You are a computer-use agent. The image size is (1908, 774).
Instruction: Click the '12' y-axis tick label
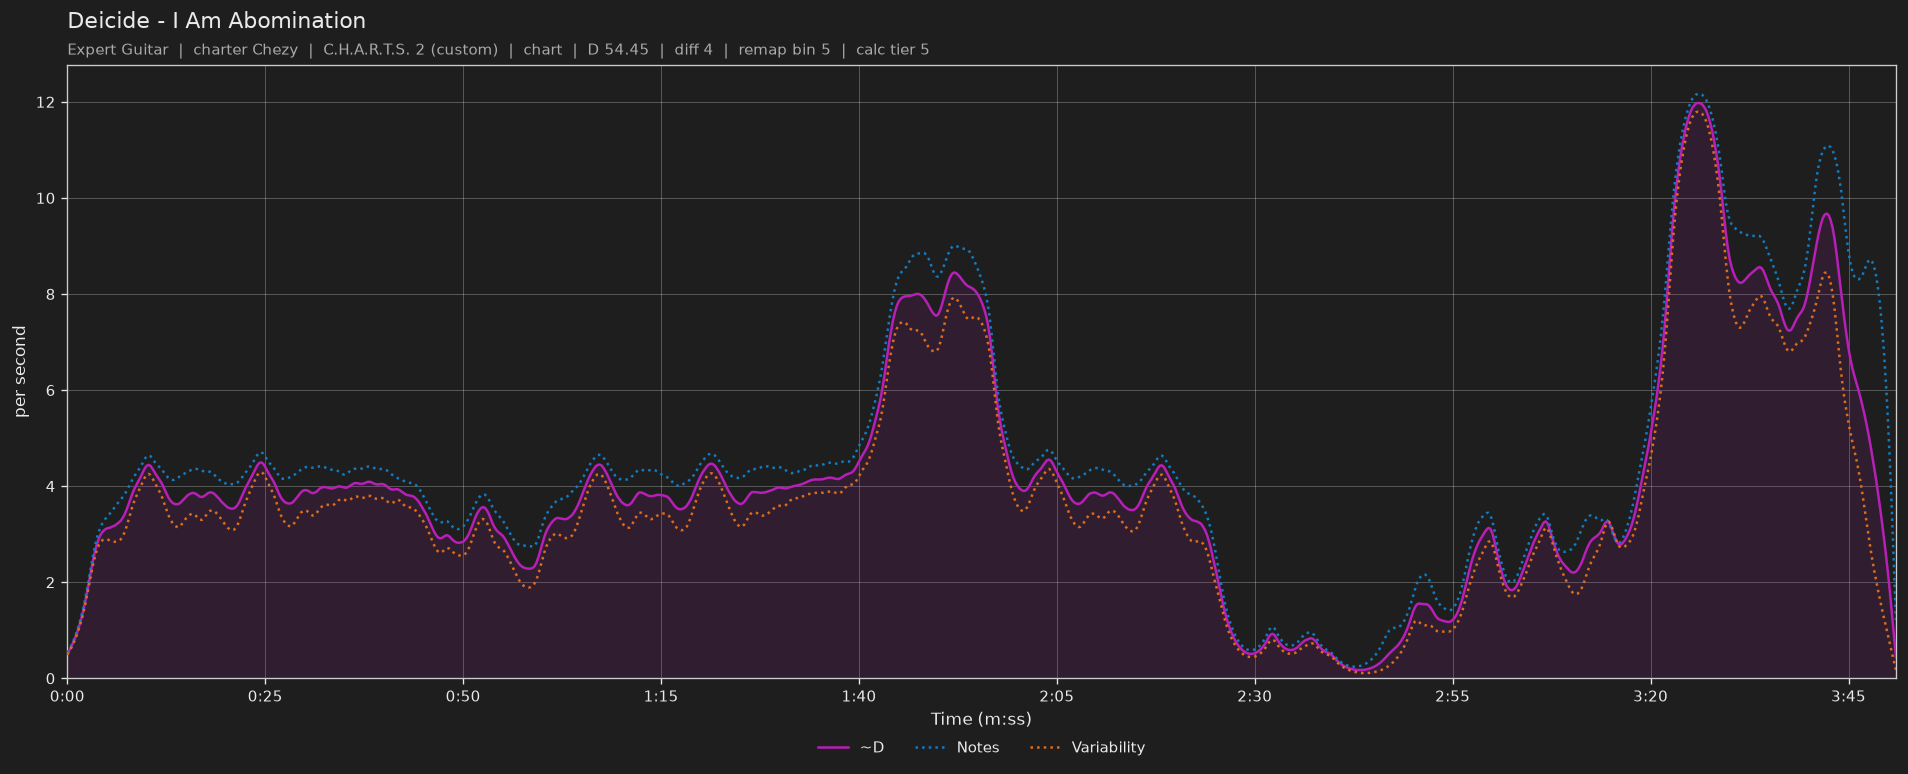[x=47, y=103]
